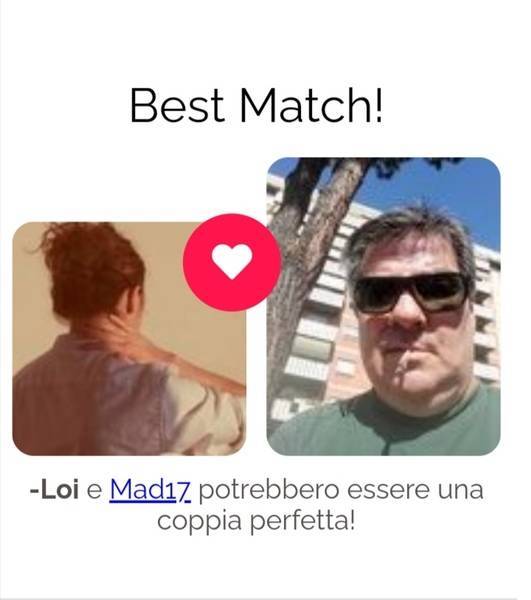Open the right profile photo of Mad17
The height and width of the screenshot is (600, 531).
(x=383, y=306)
